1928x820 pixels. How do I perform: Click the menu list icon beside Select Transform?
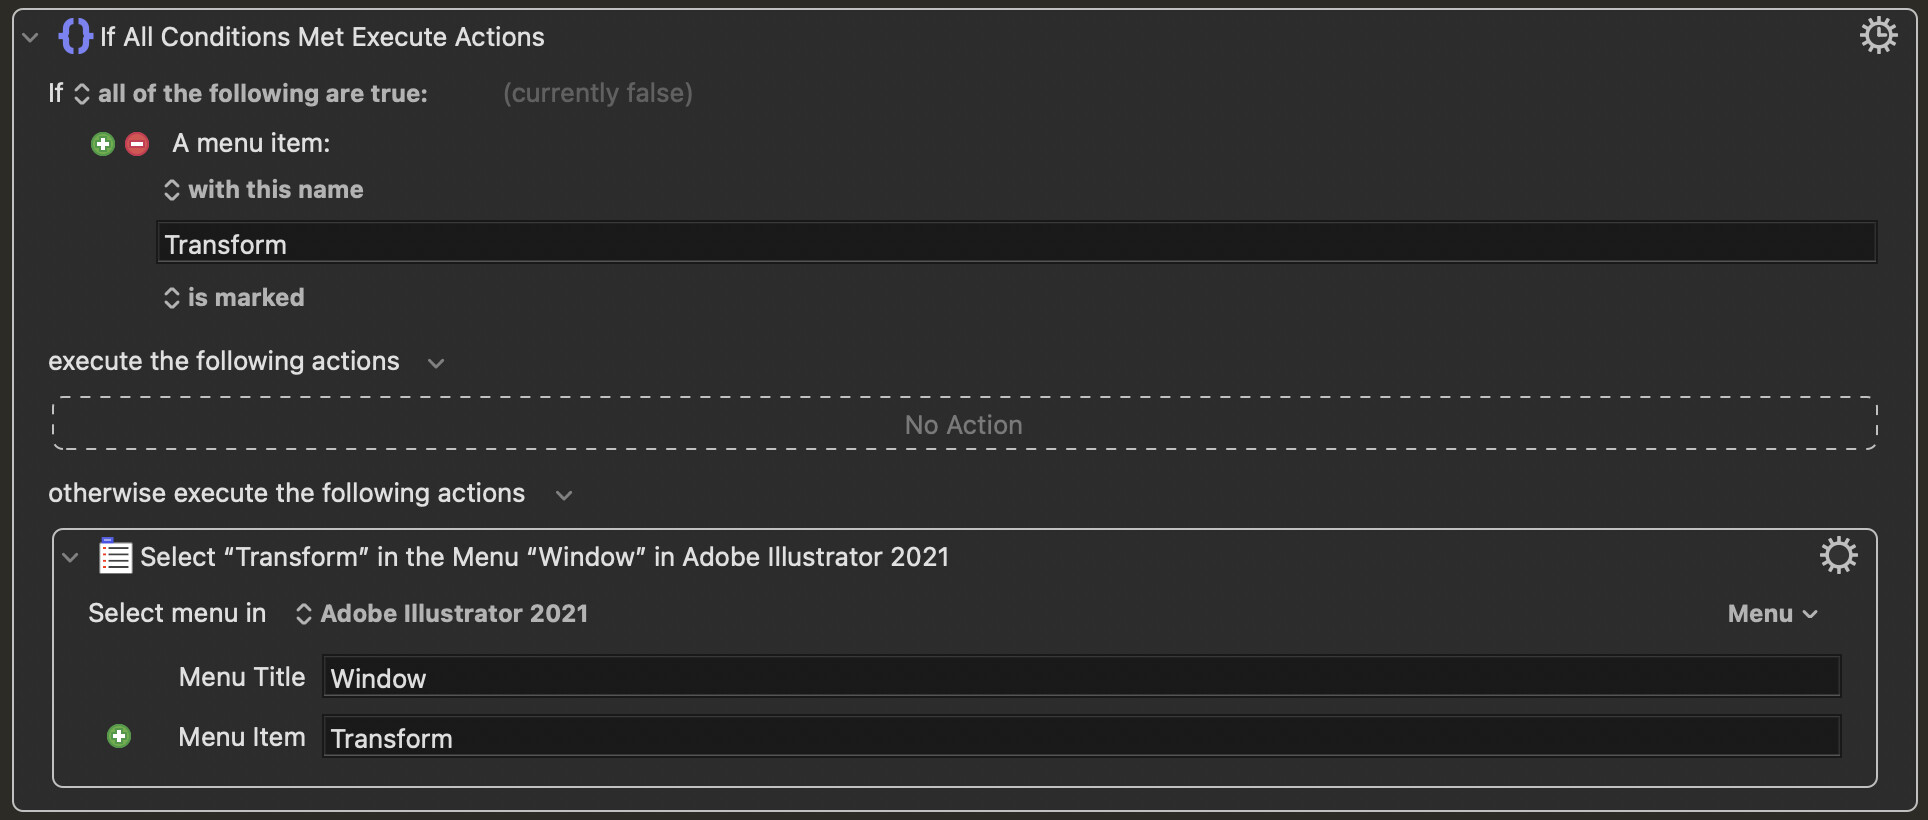pyautogui.click(x=115, y=556)
